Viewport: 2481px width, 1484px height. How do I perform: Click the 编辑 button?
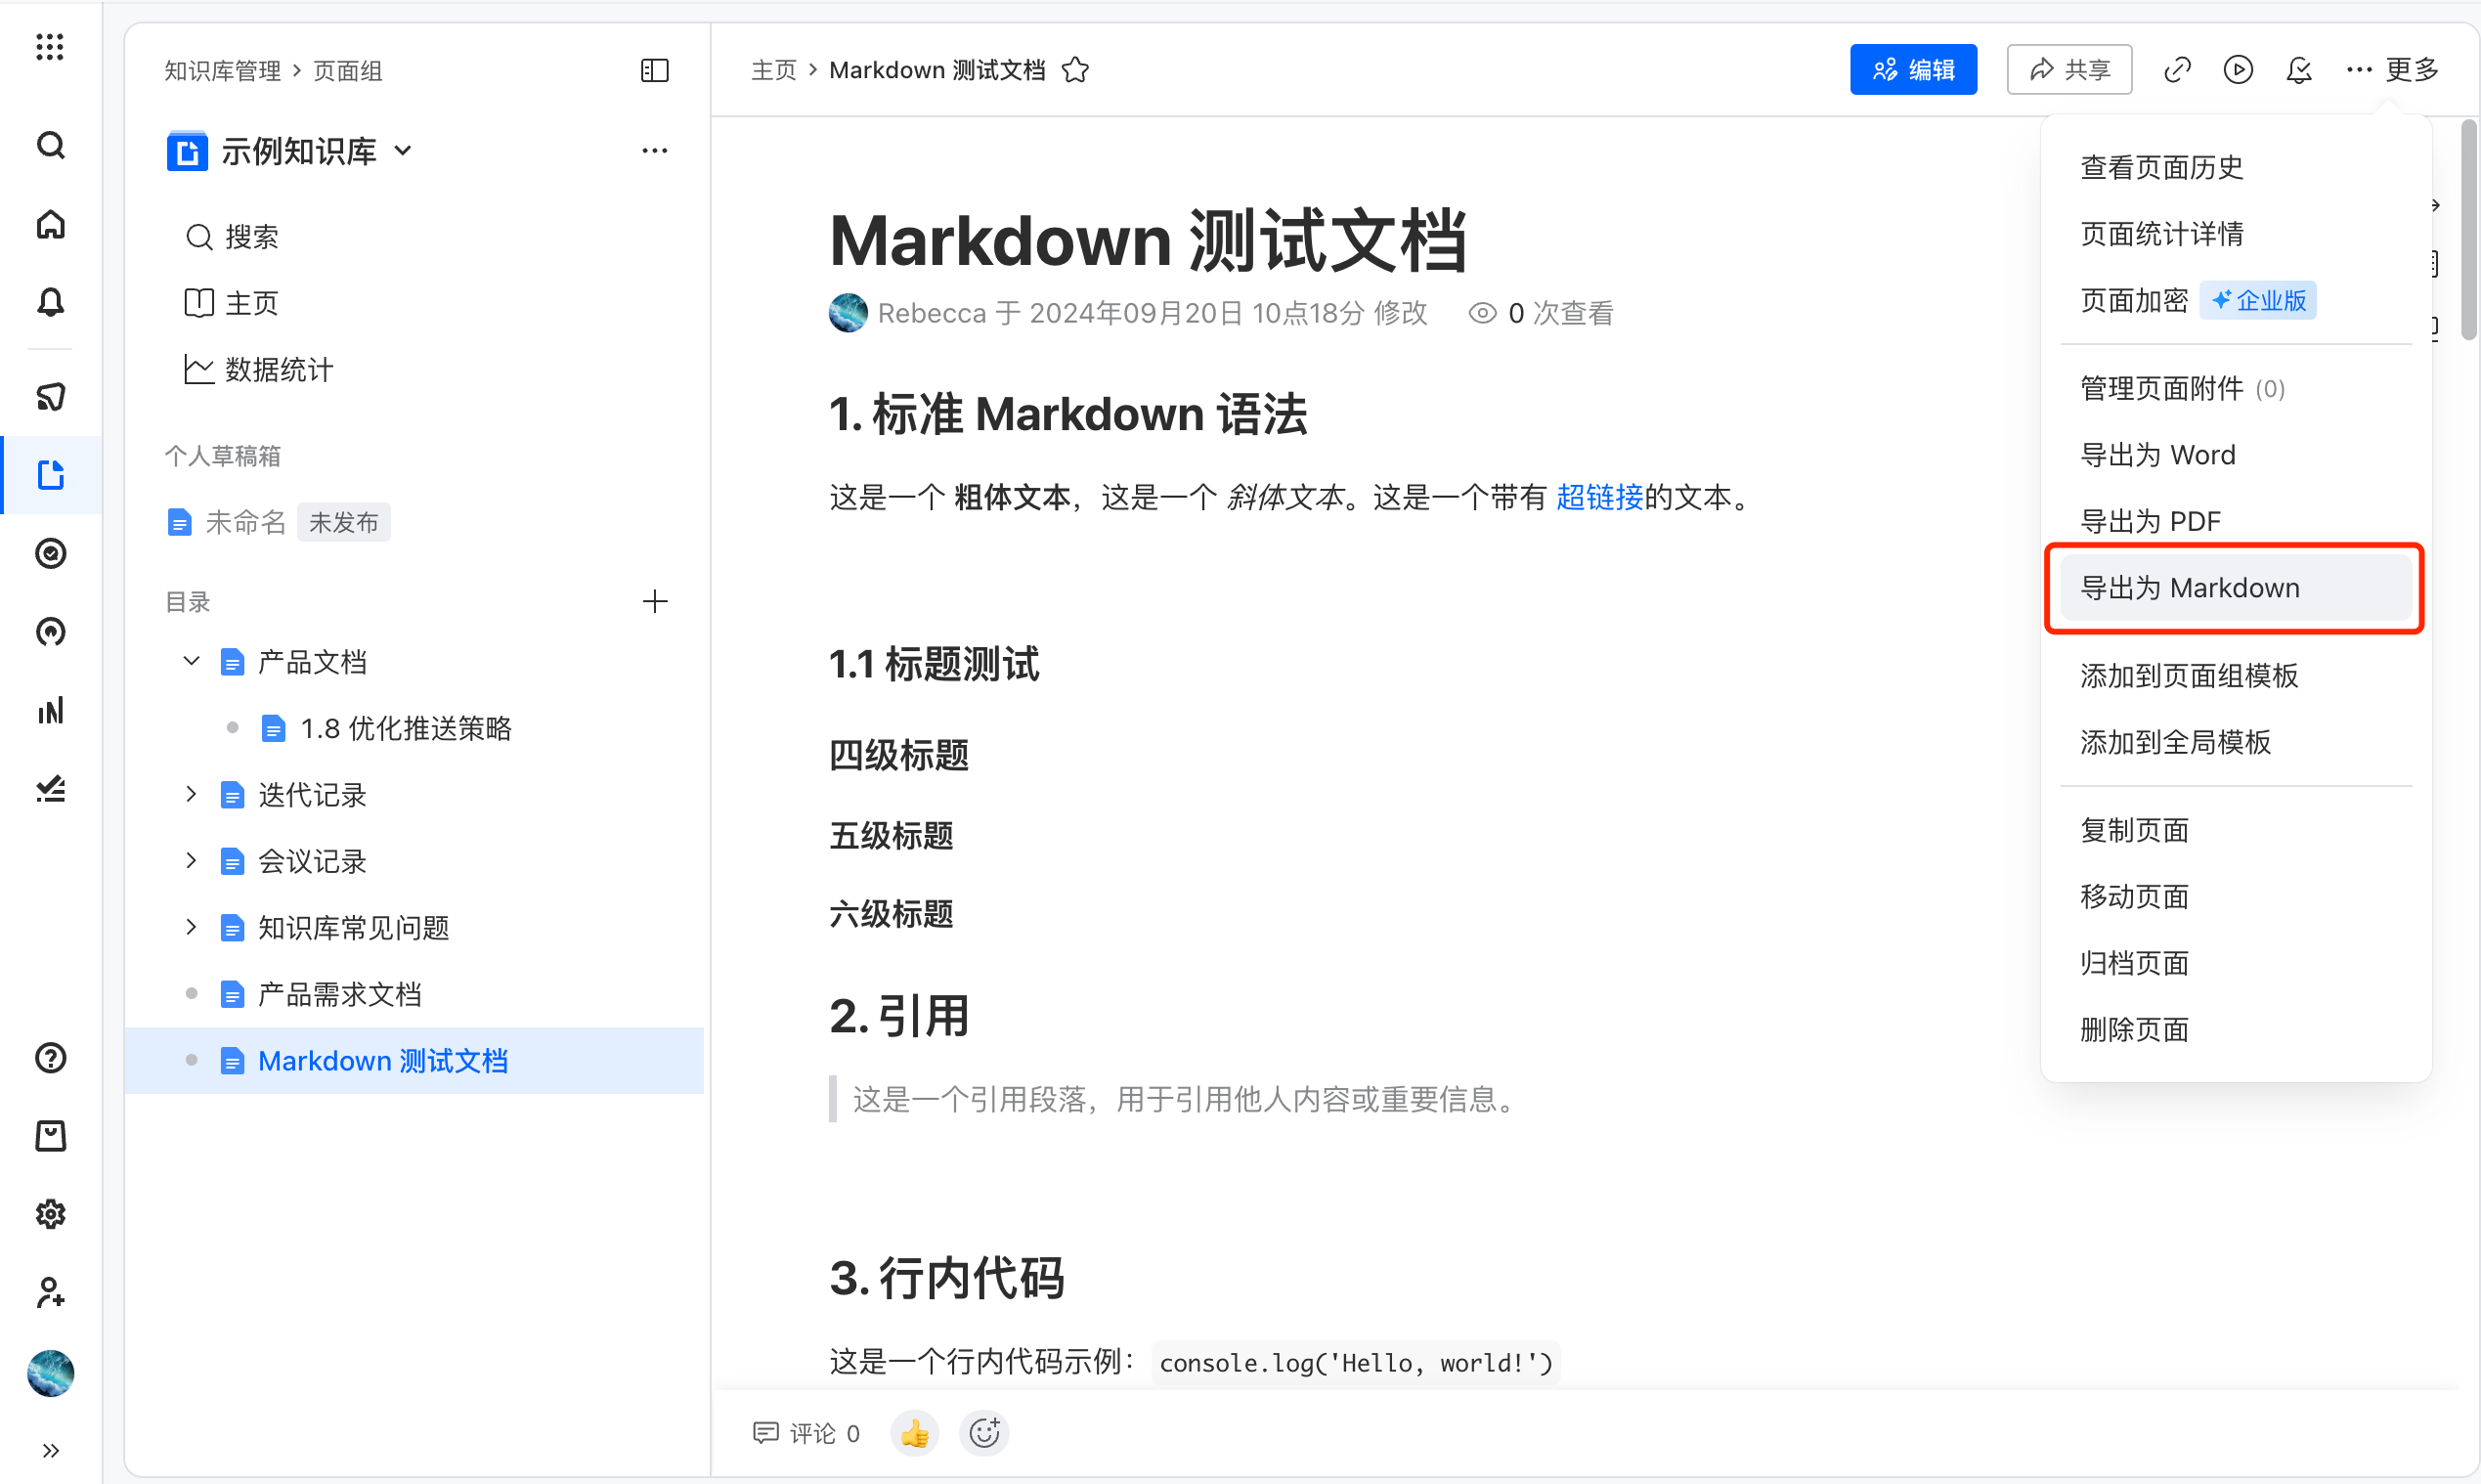1913,69
